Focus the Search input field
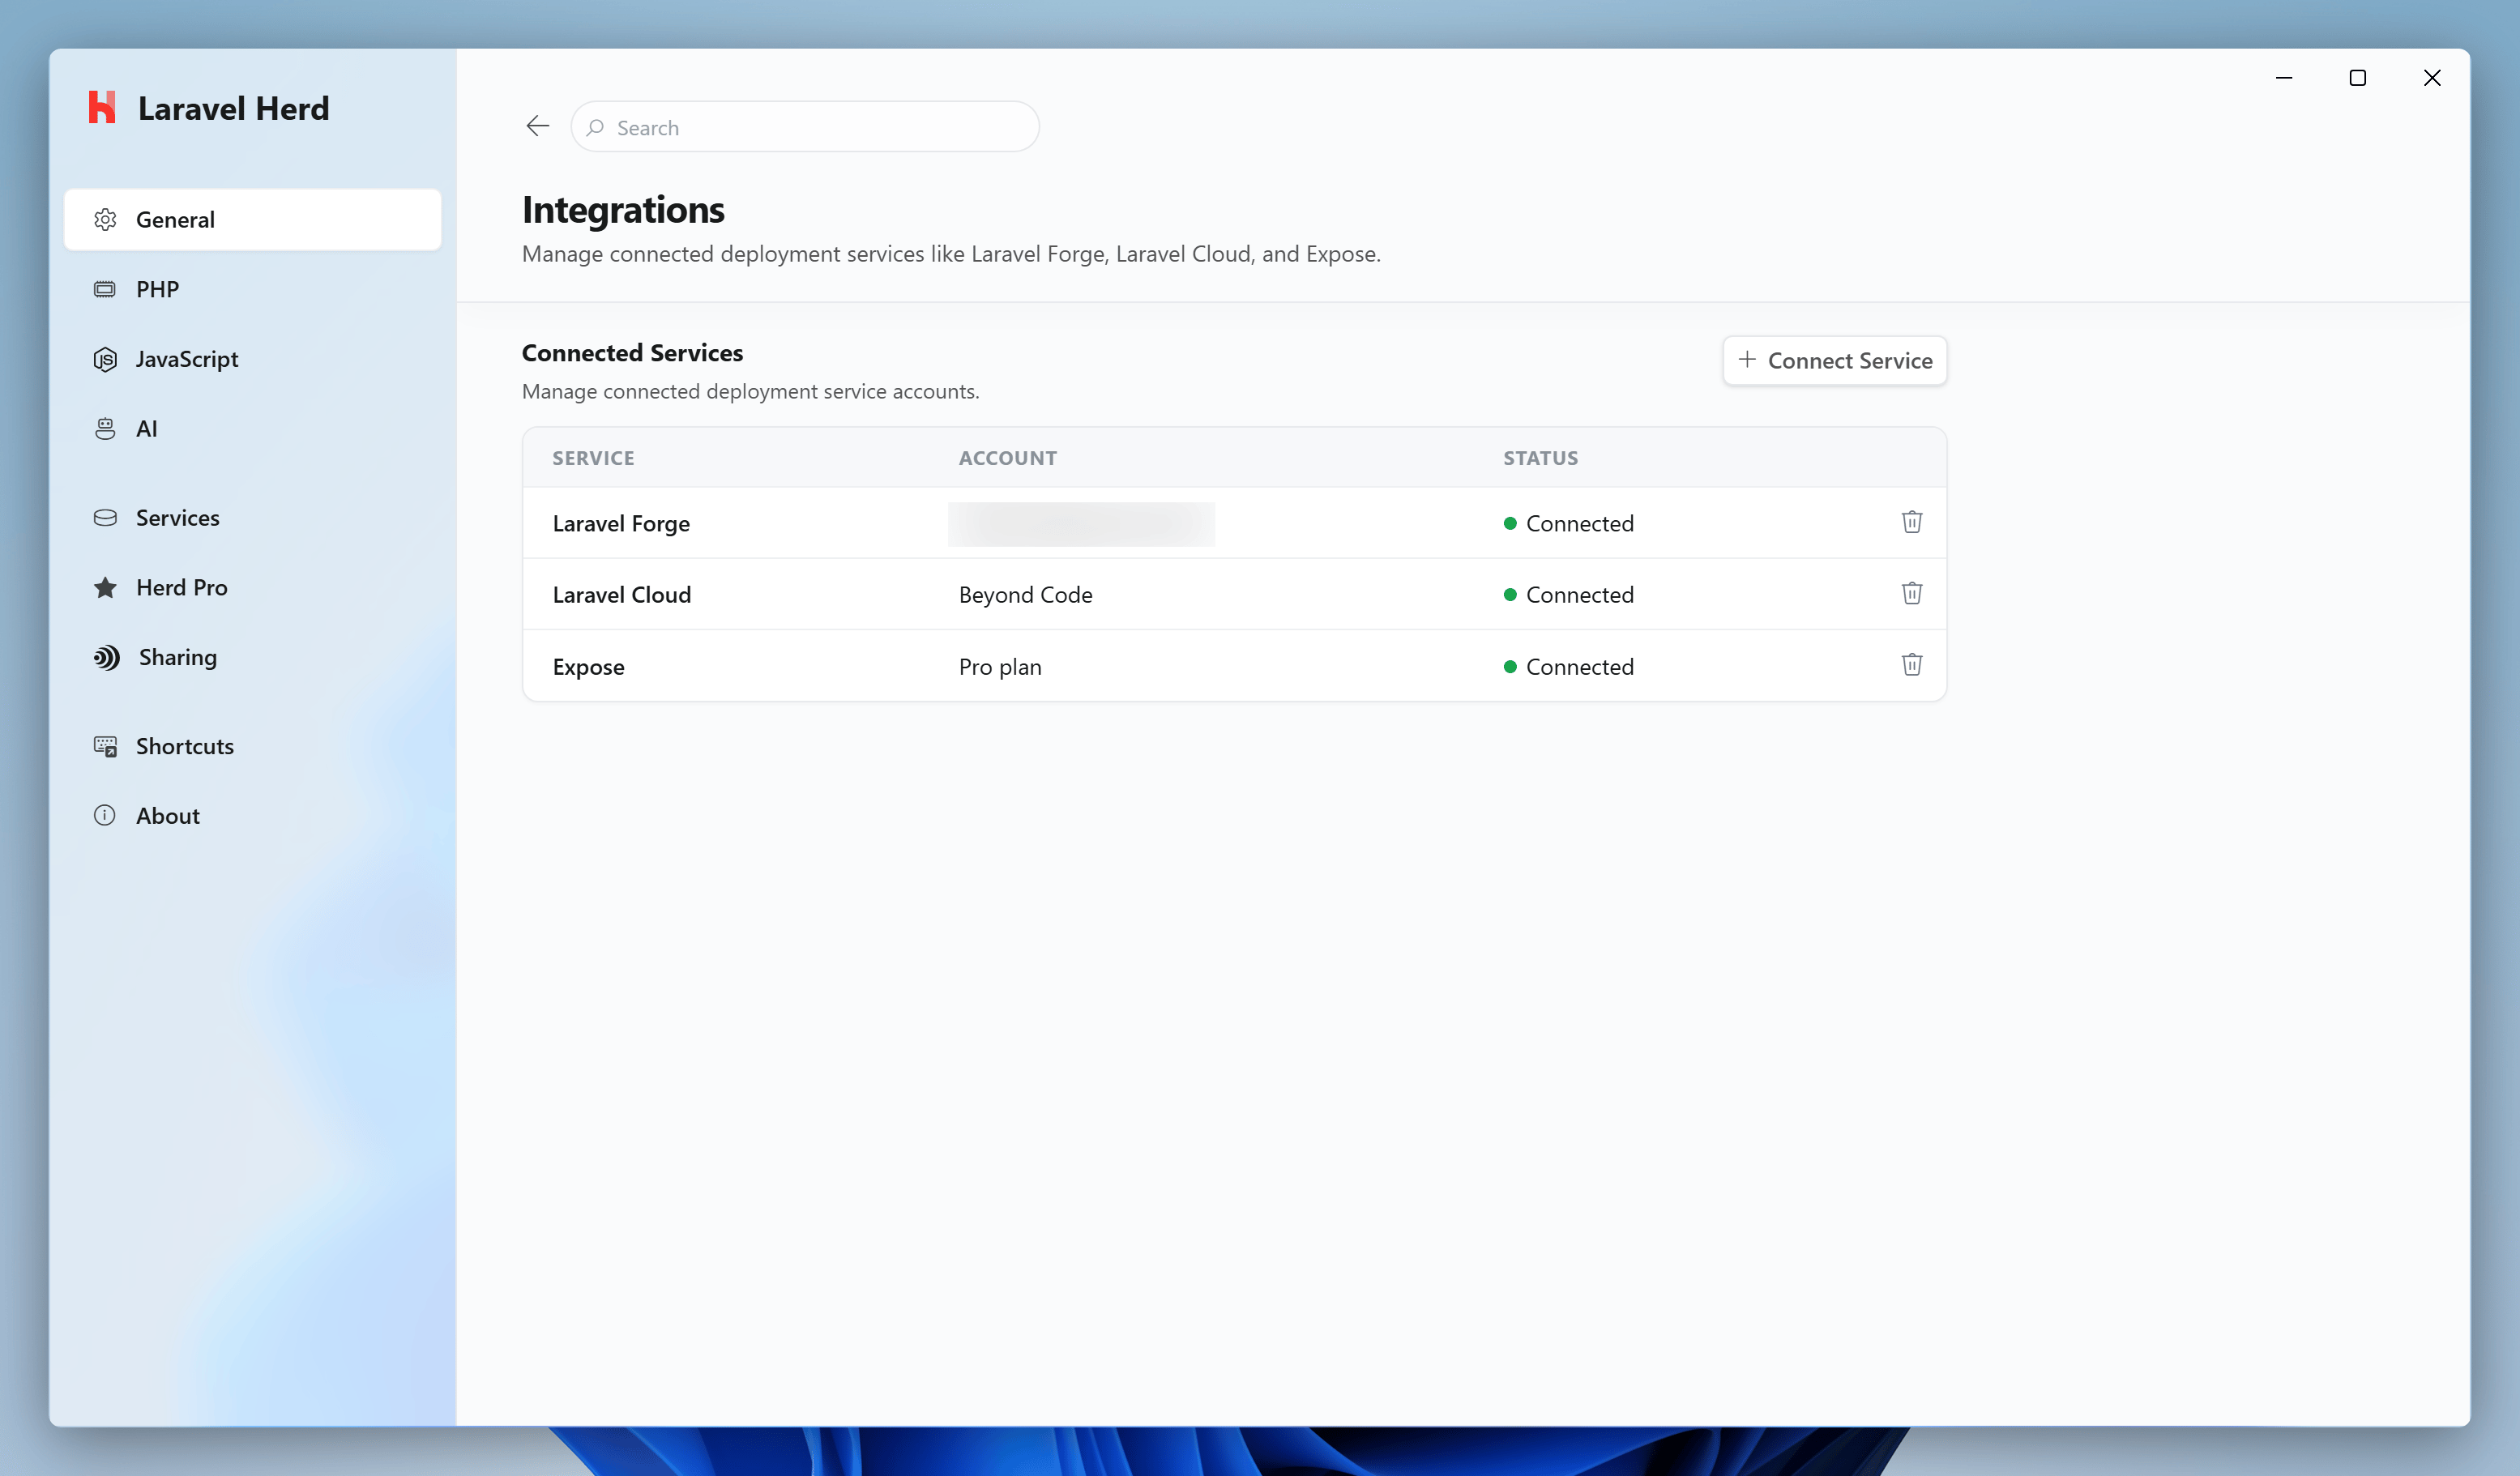 click(x=805, y=127)
